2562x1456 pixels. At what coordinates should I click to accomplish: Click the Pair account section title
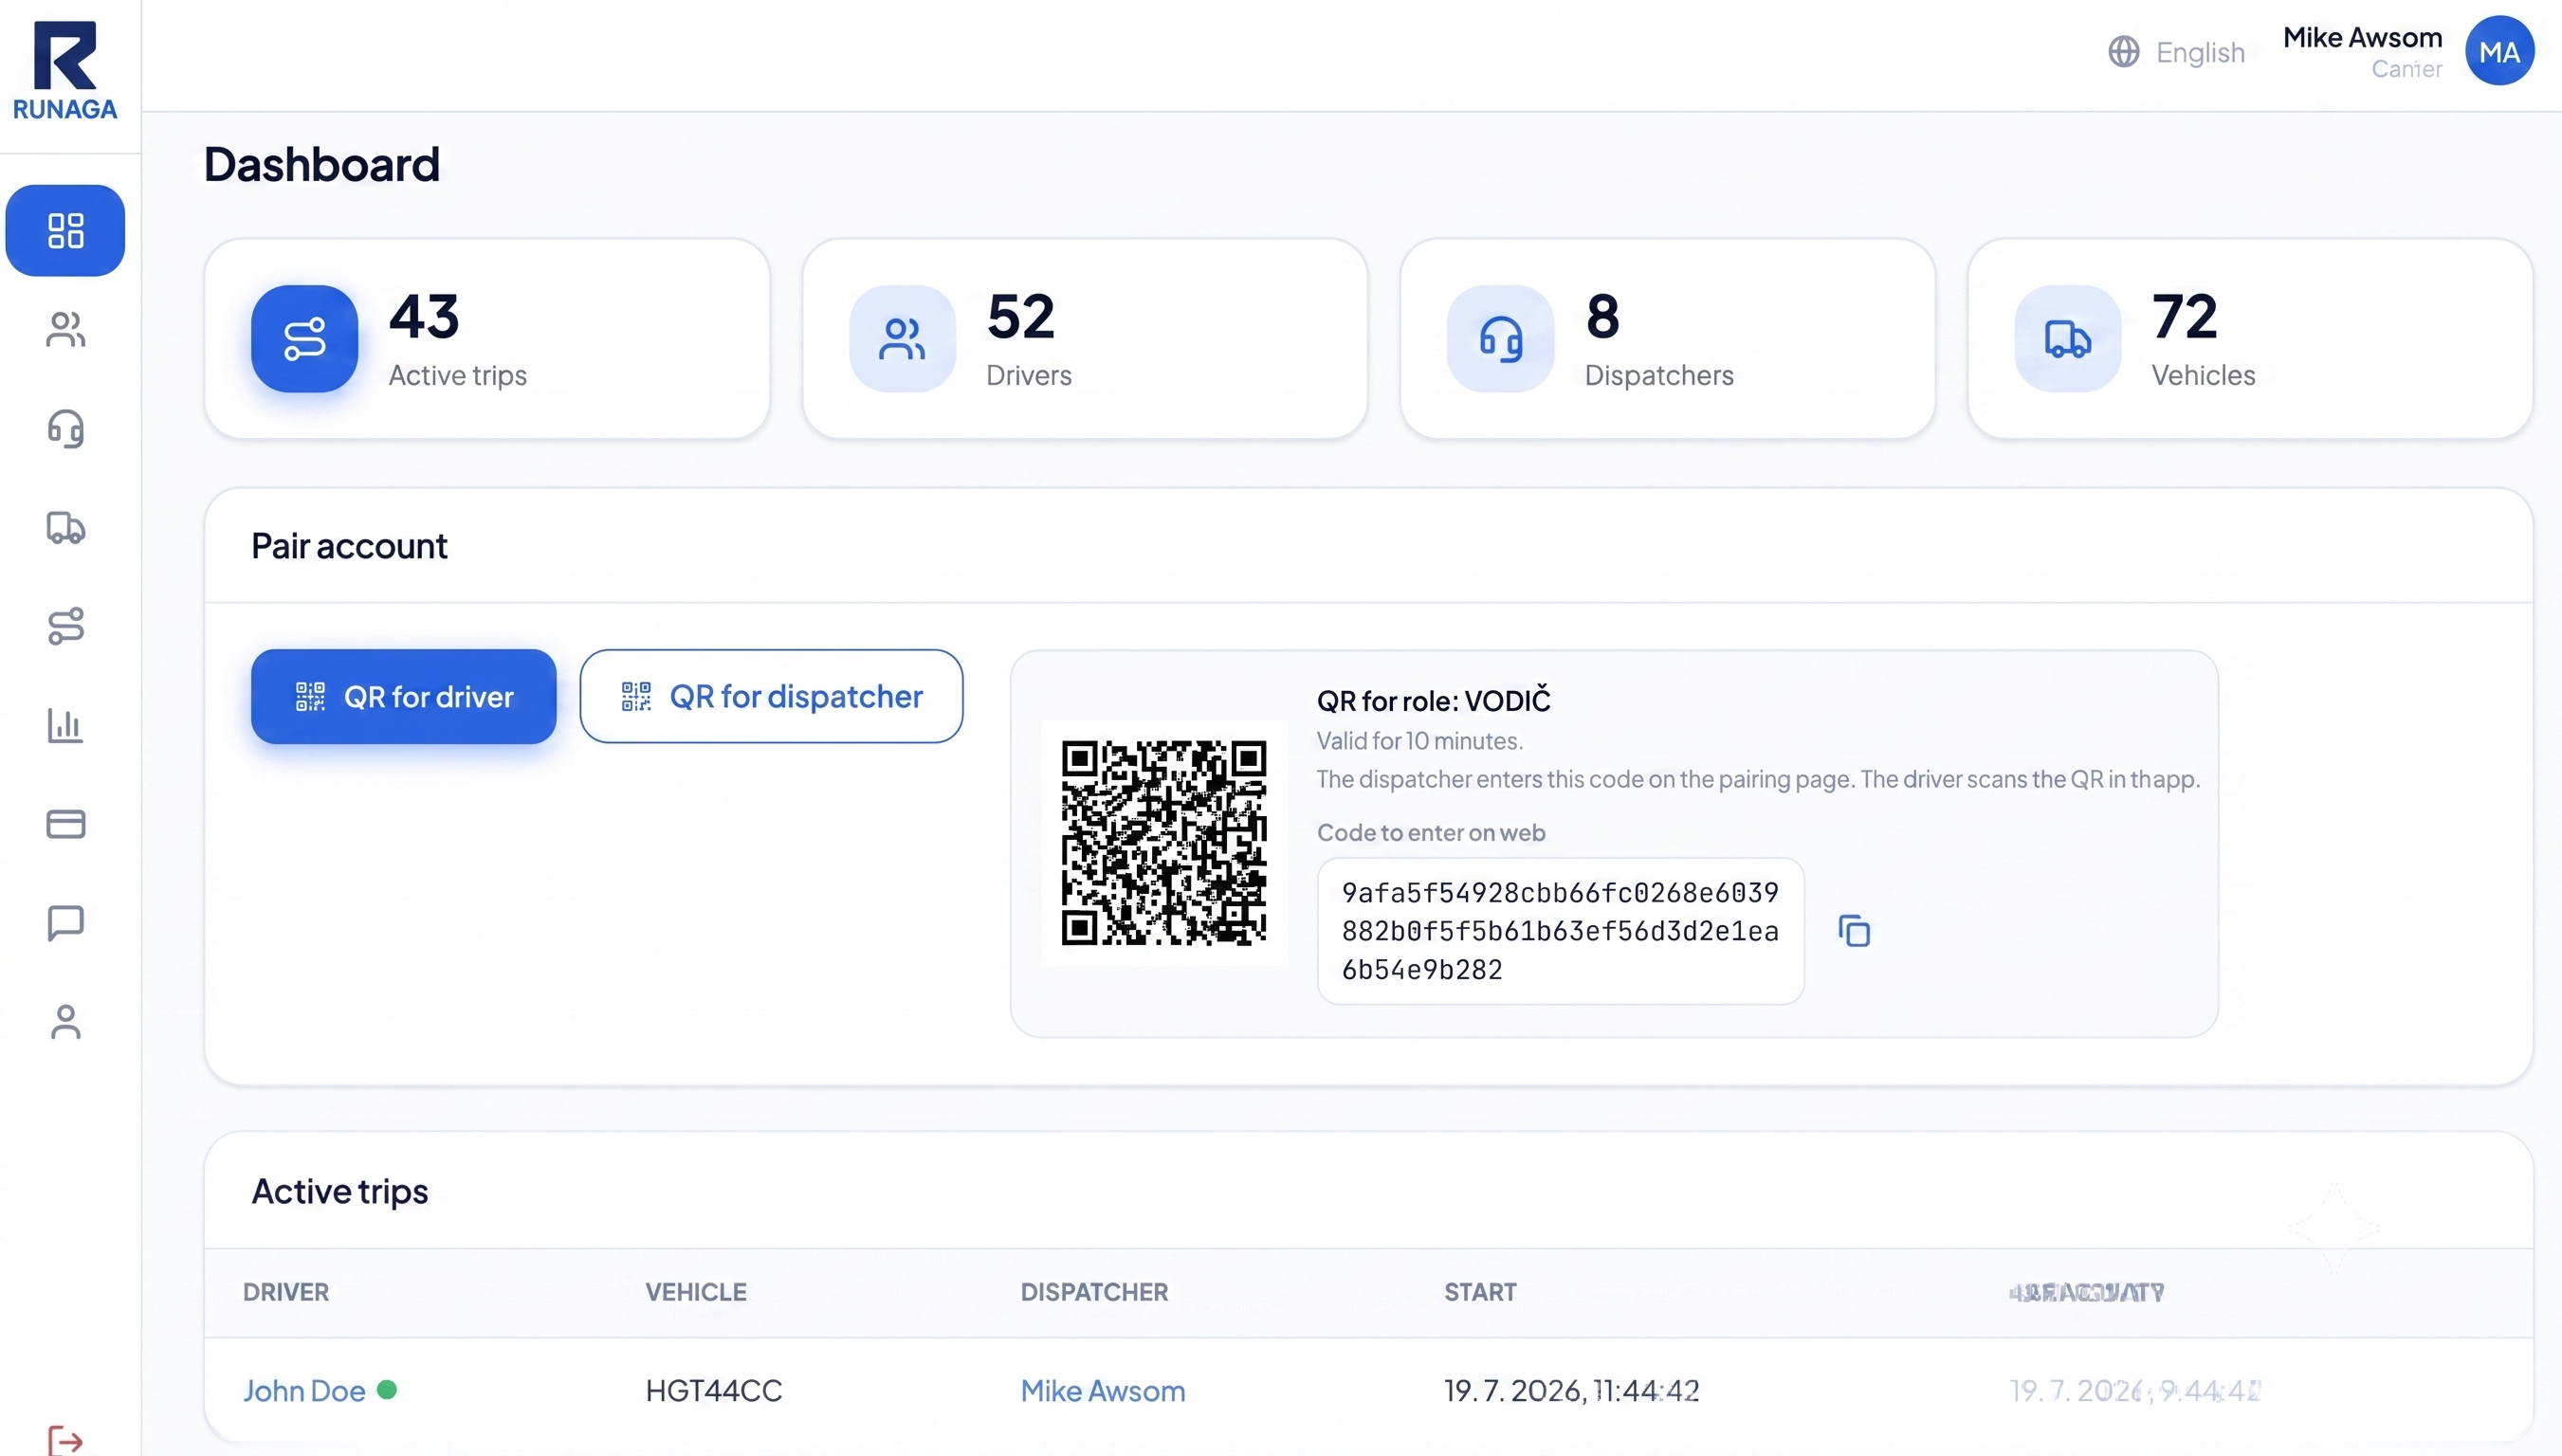(x=349, y=546)
